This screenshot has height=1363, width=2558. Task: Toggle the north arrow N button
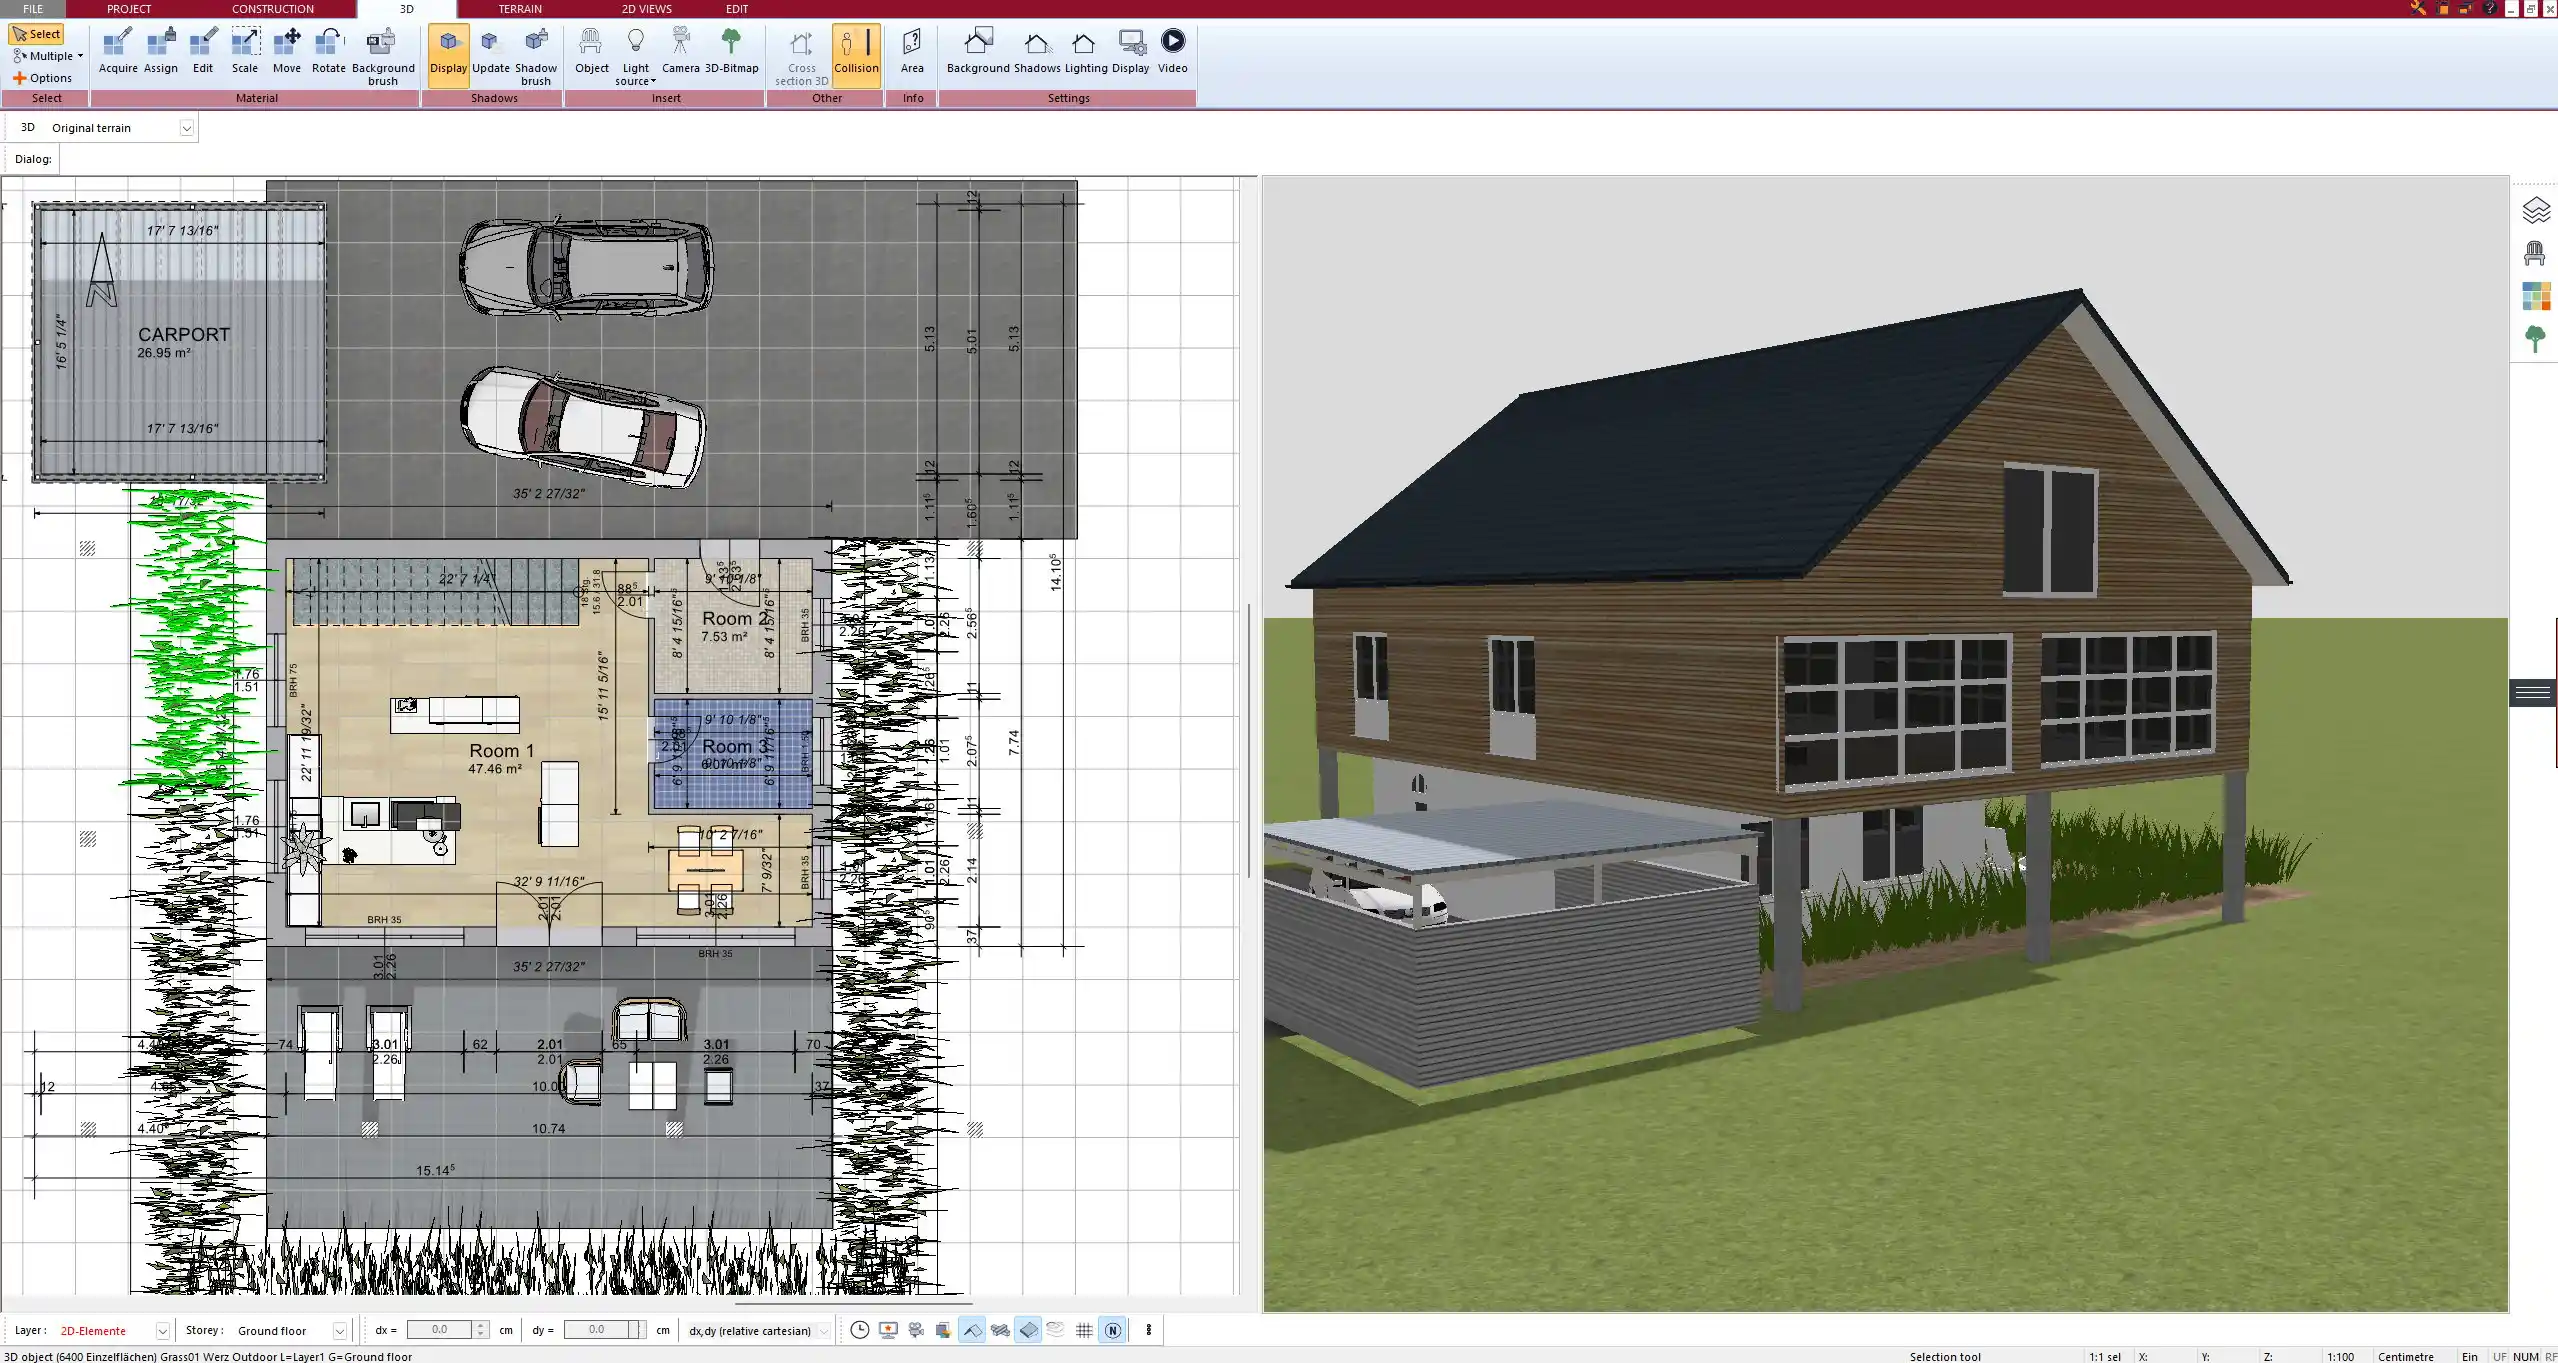pos(1112,1330)
